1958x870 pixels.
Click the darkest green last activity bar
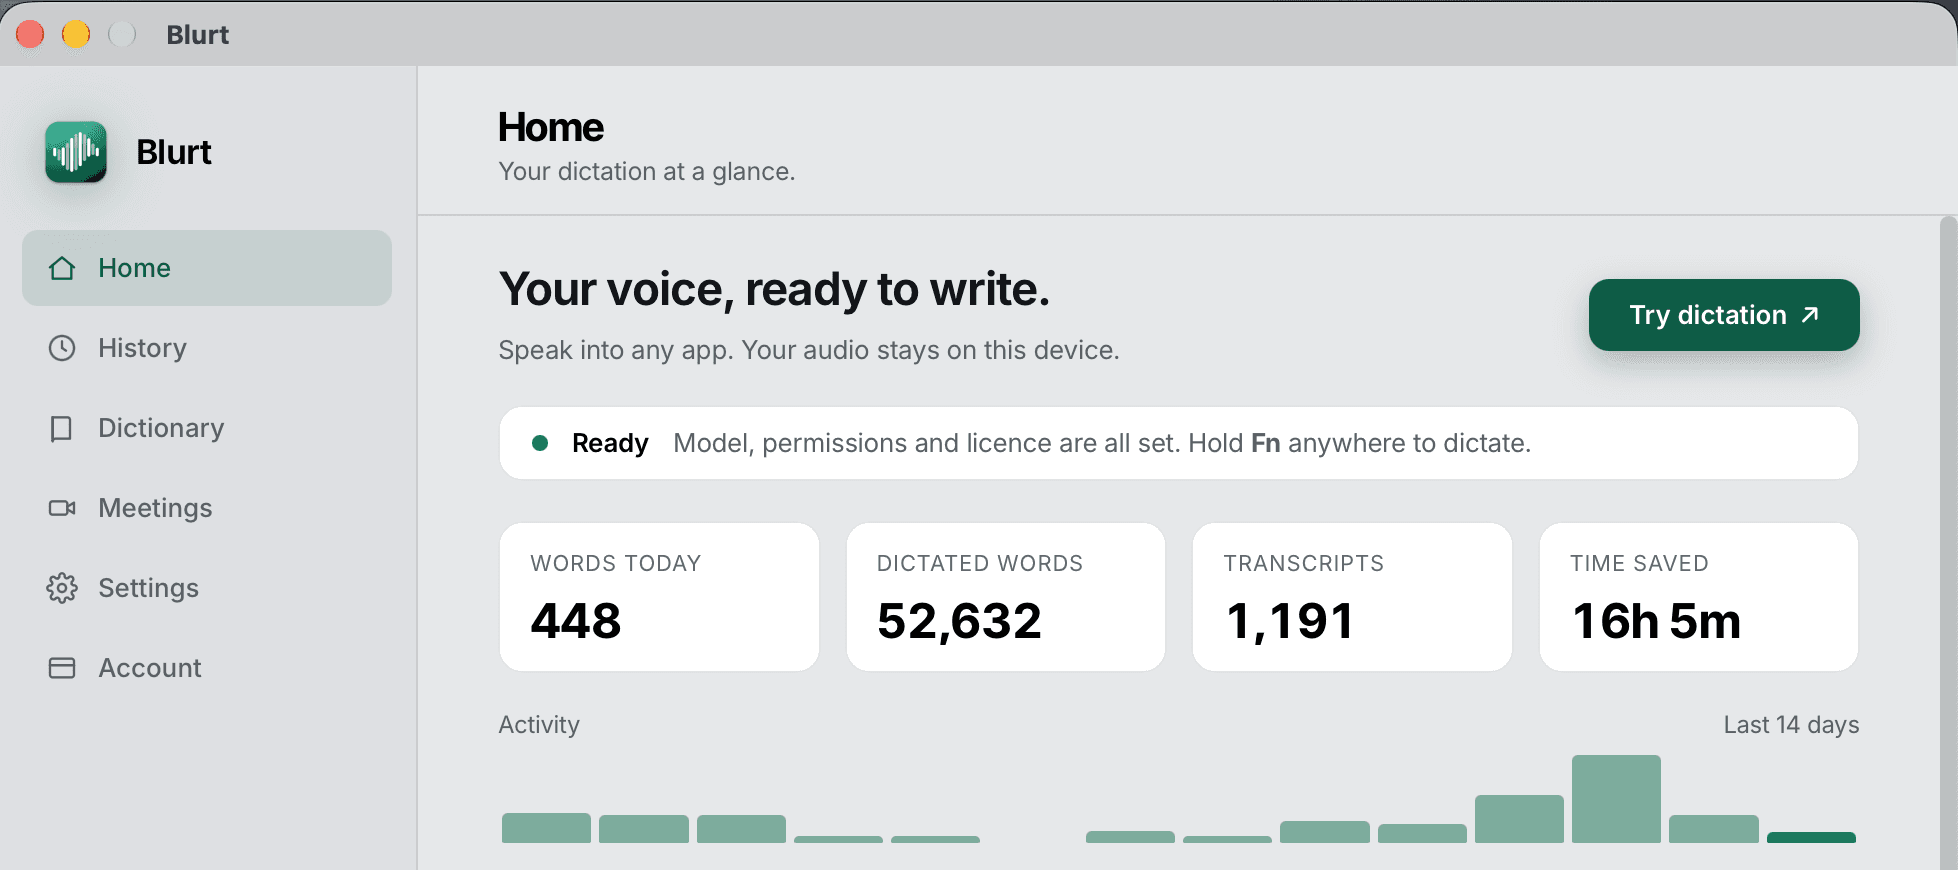(1811, 837)
